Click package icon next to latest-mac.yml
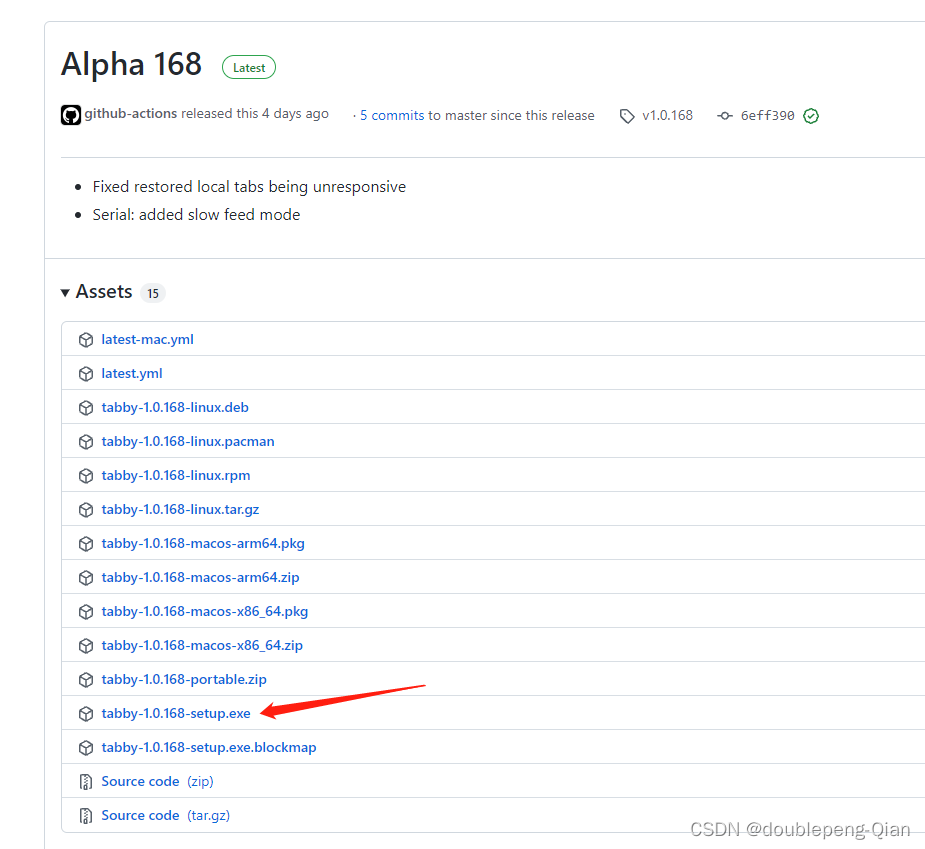 click(86, 340)
